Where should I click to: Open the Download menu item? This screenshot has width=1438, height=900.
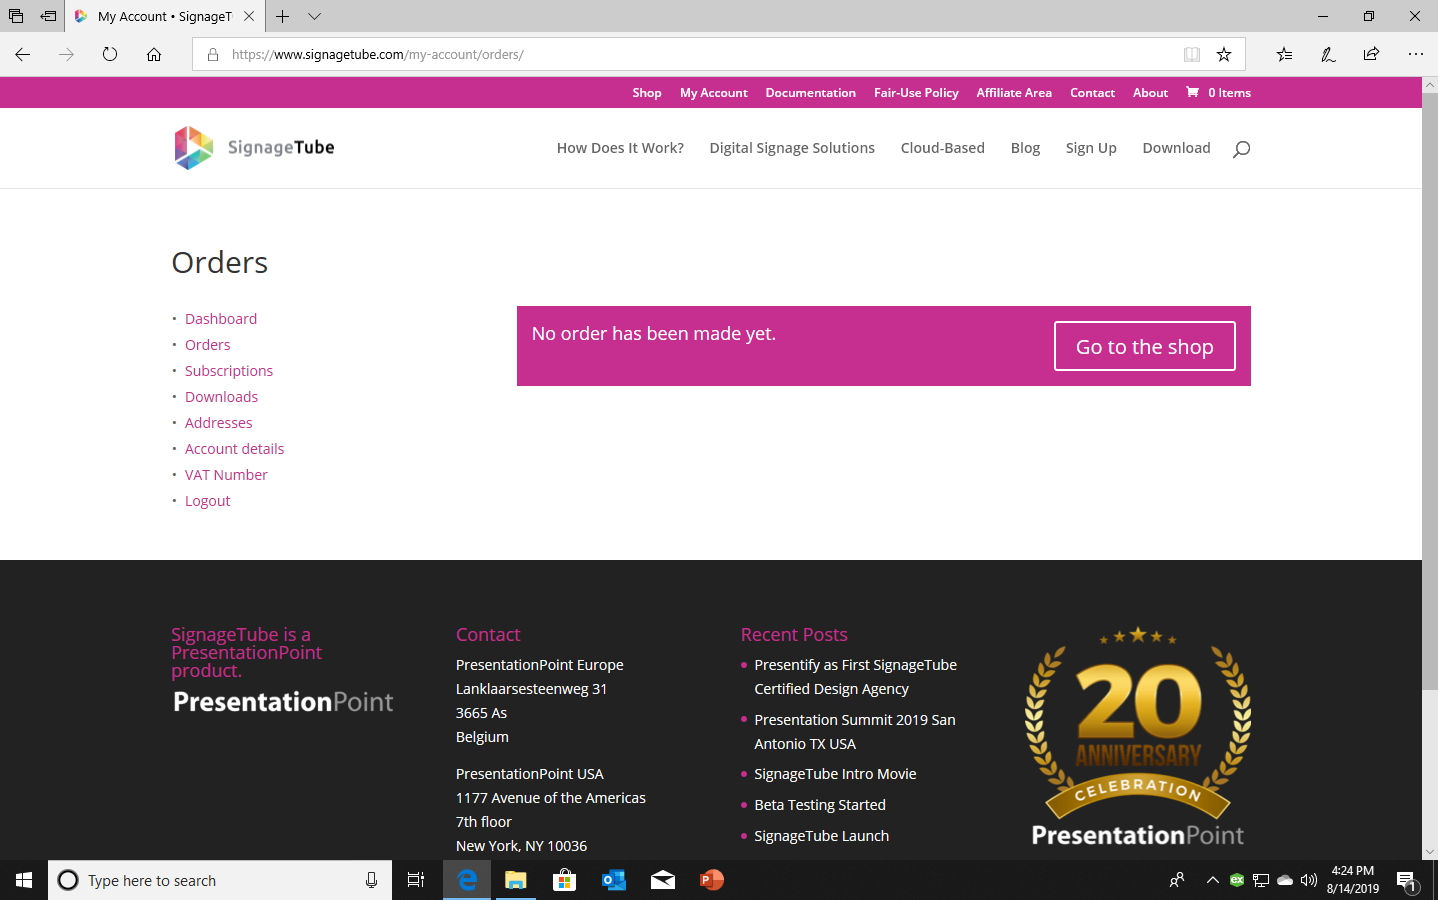[1177, 148]
